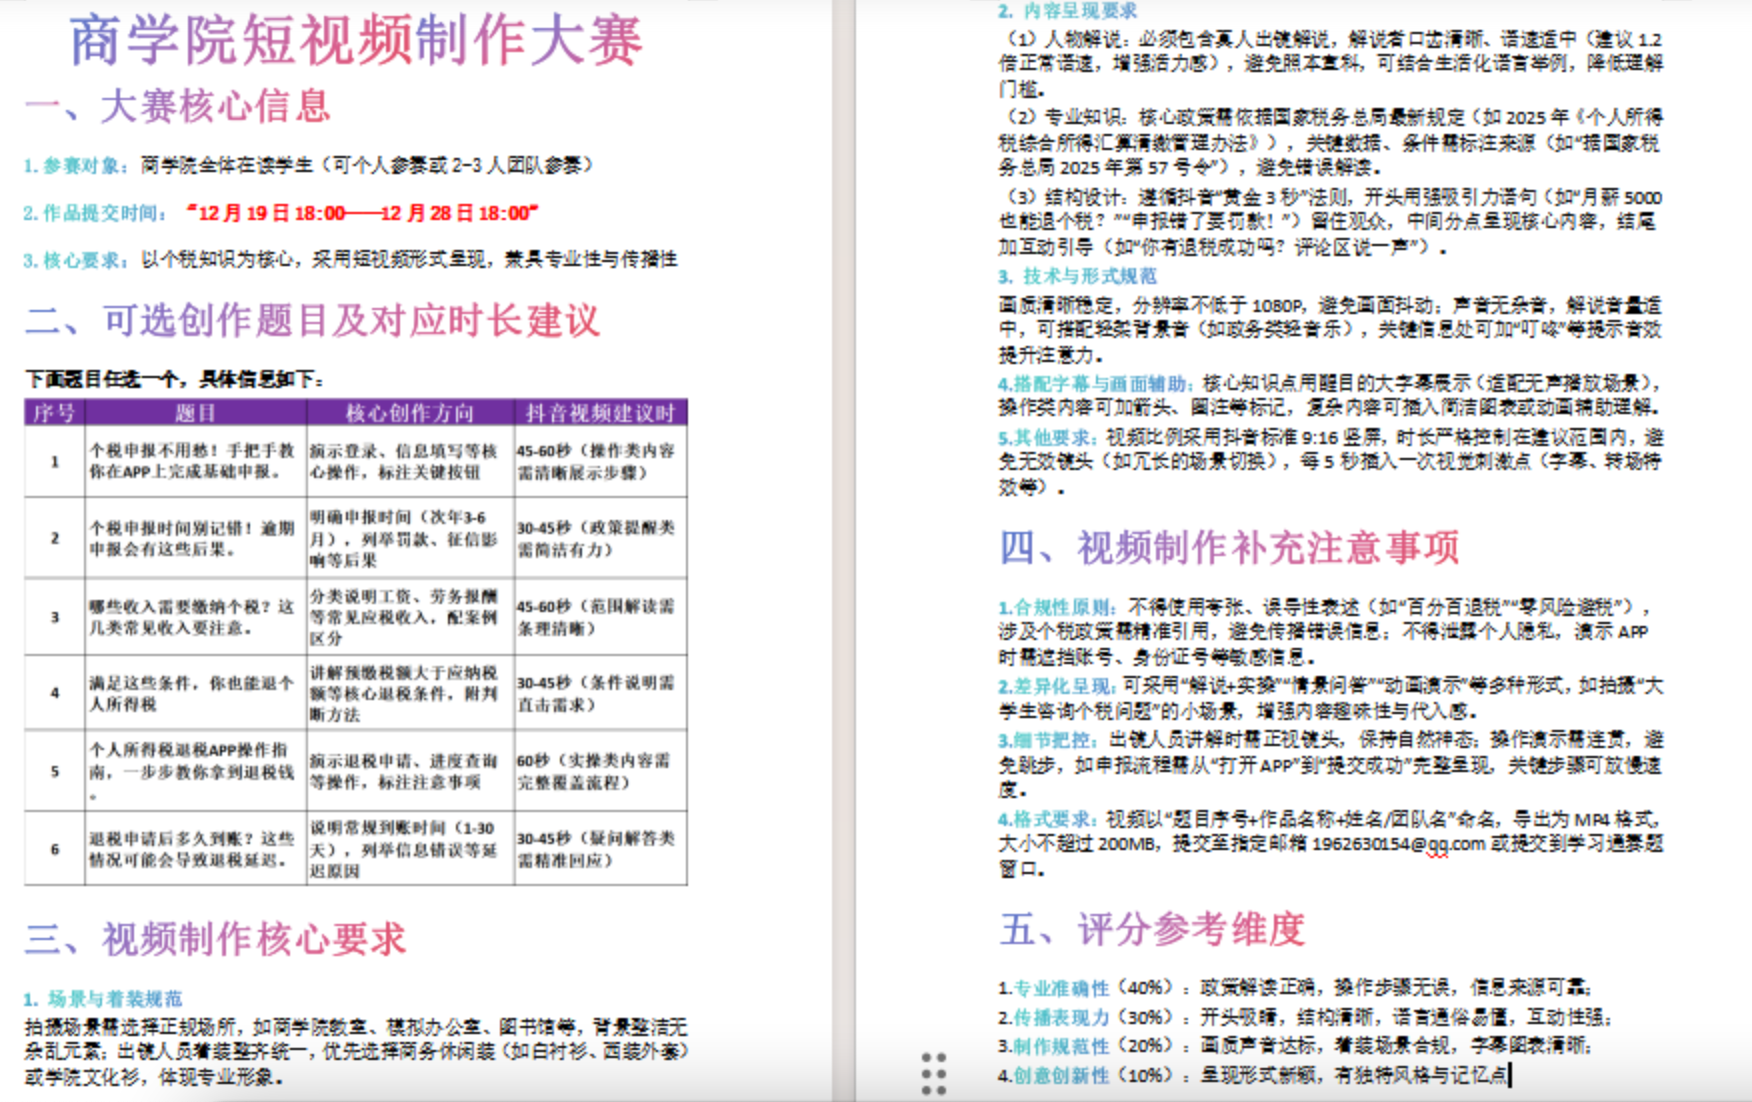
Task: Click the row 6 number cell
Action: point(55,849)
